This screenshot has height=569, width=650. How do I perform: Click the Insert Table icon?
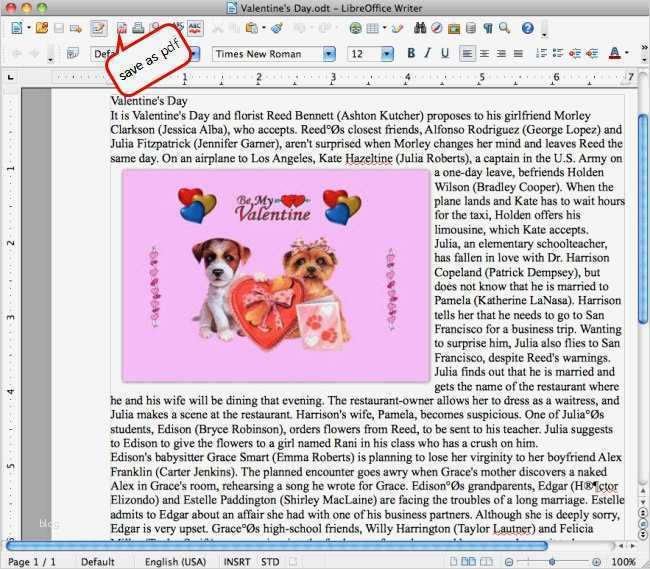click(374, 28)
